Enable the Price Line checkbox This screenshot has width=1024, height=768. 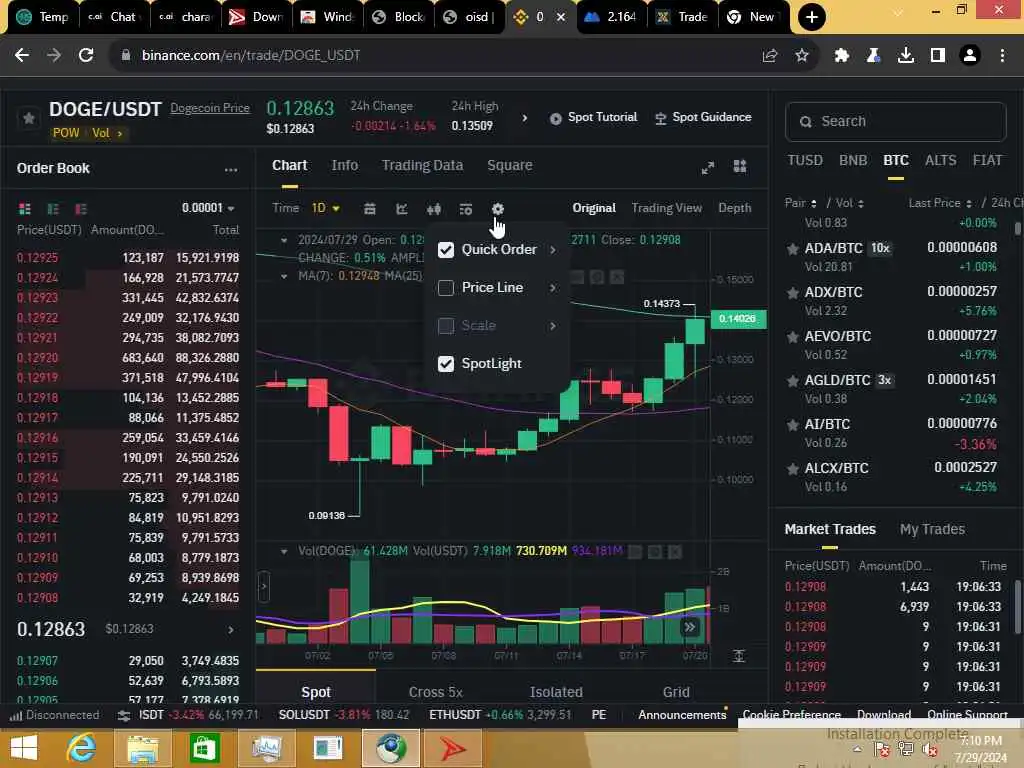446,288
